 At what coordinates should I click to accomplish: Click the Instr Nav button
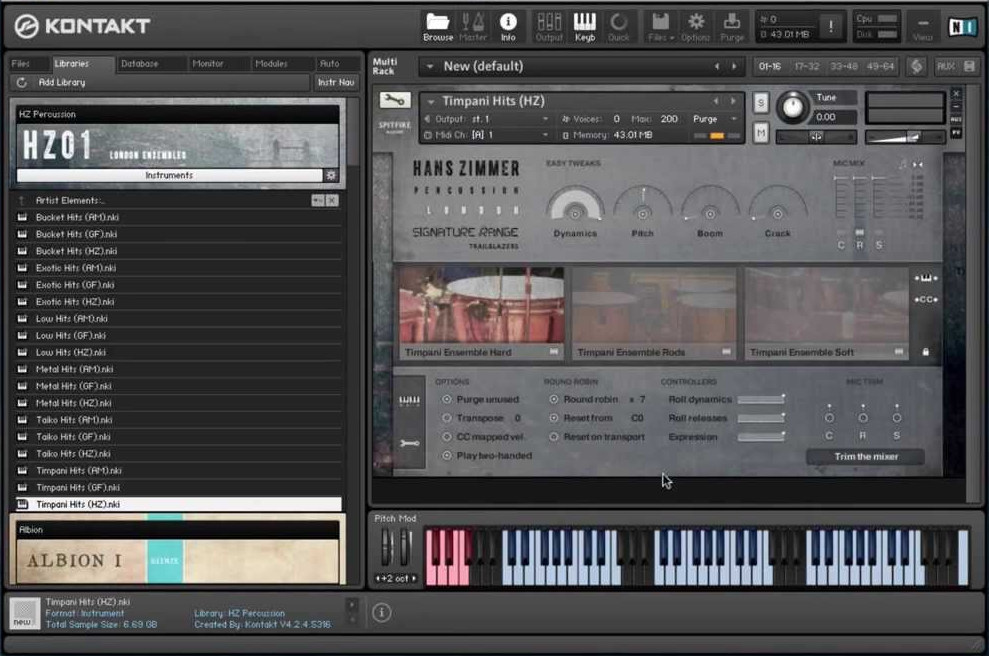[336, 83]
